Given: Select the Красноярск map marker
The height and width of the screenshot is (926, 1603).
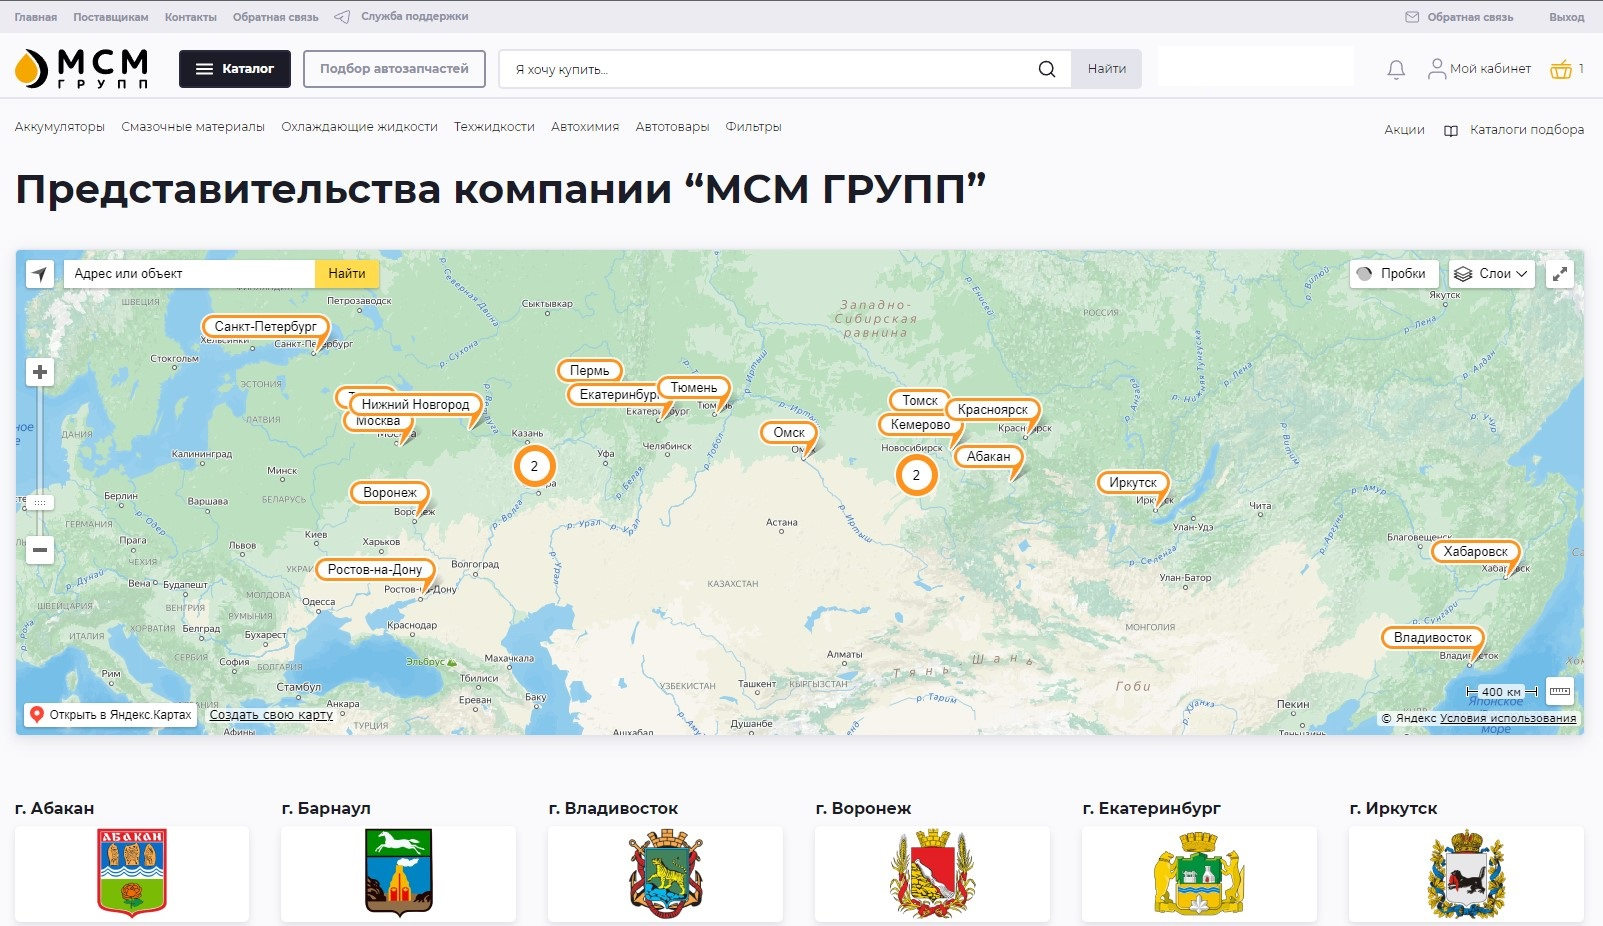Looking at the screenshot, I should point(993,409).
